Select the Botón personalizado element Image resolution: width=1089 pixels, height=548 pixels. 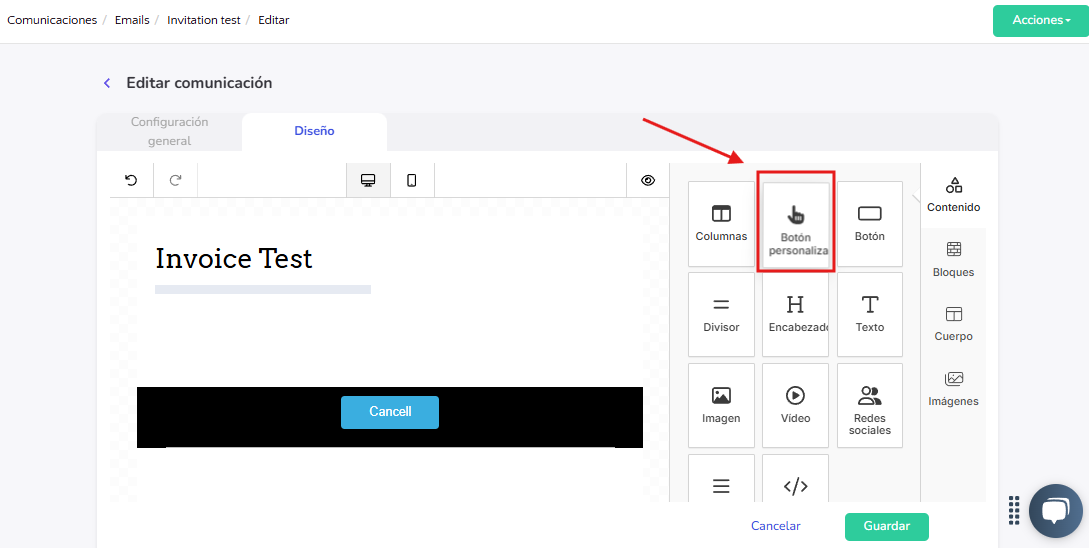coord(796,226)
